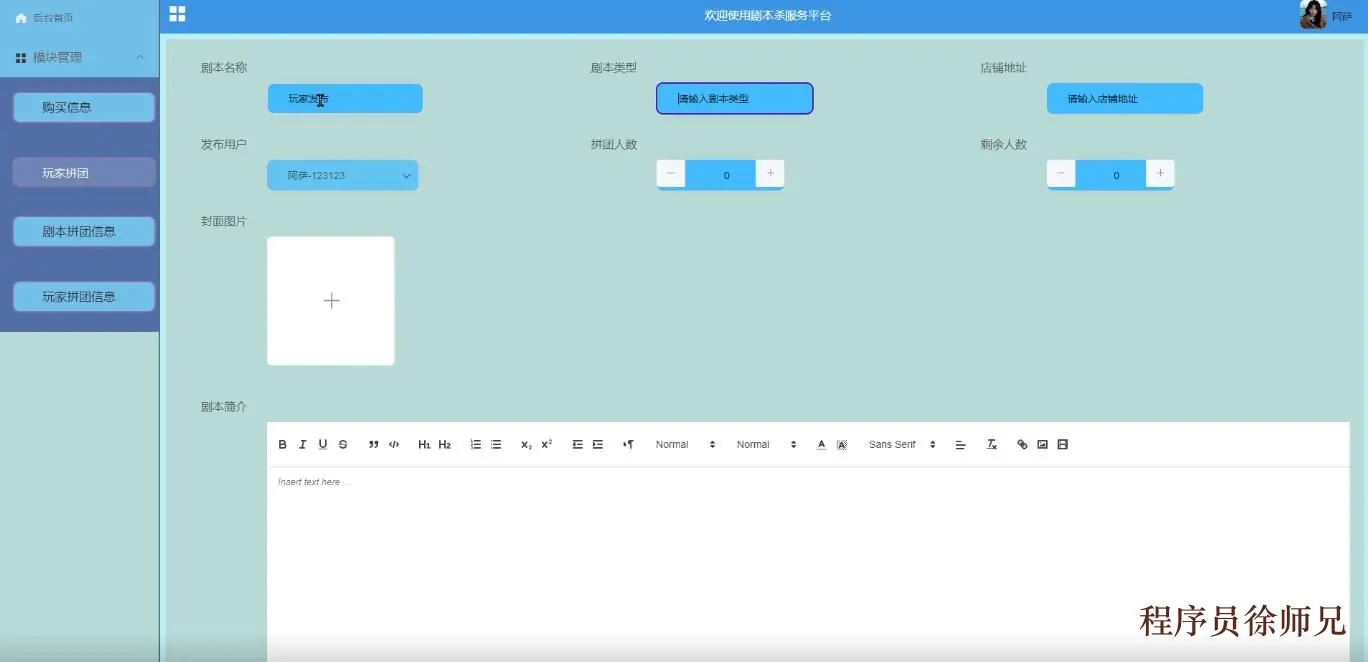This screenshot has width=1368, height=662.
Task: Open the text color picker
Action: point(821,444)
